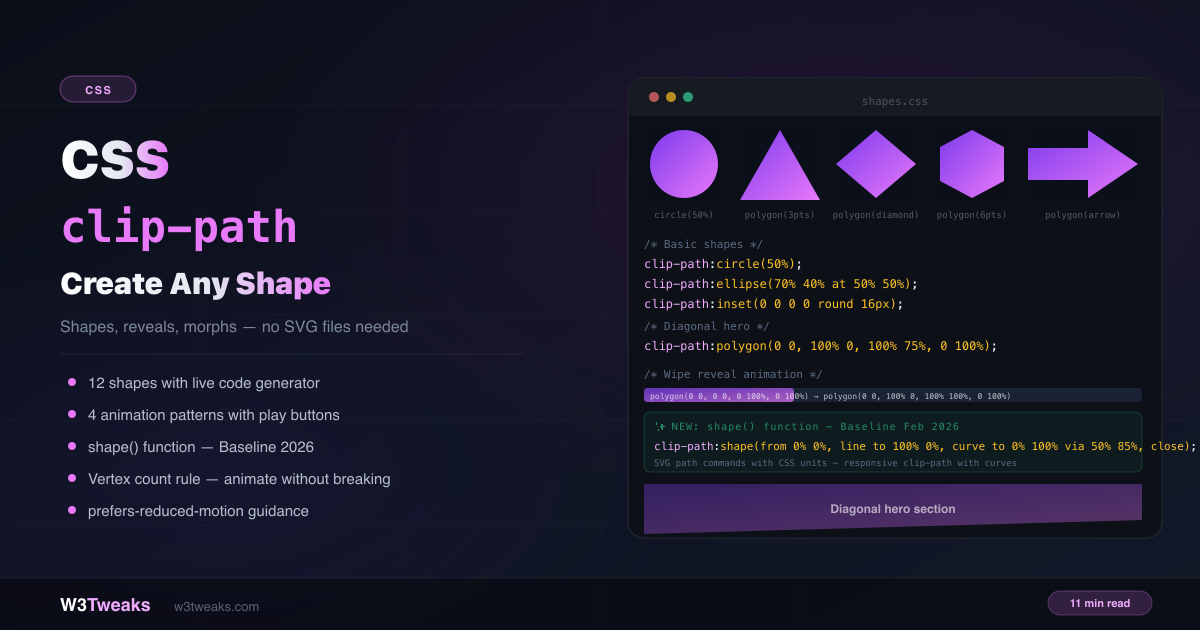The image size is (1200, 630).
Task: Click the wipe reveal progress bar
Action: 893,395
